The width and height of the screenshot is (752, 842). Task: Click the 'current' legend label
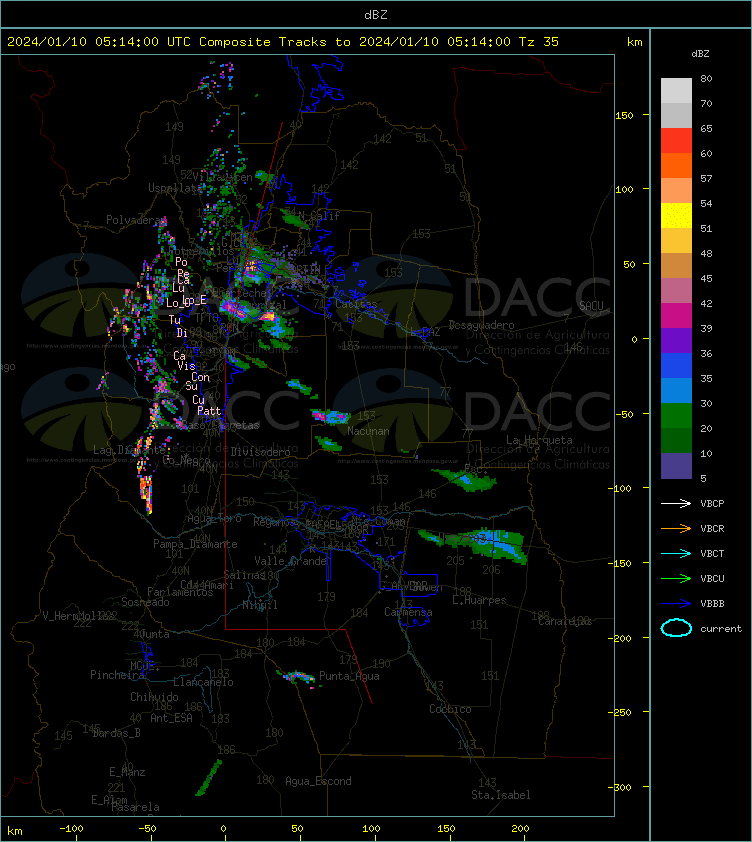721,628
